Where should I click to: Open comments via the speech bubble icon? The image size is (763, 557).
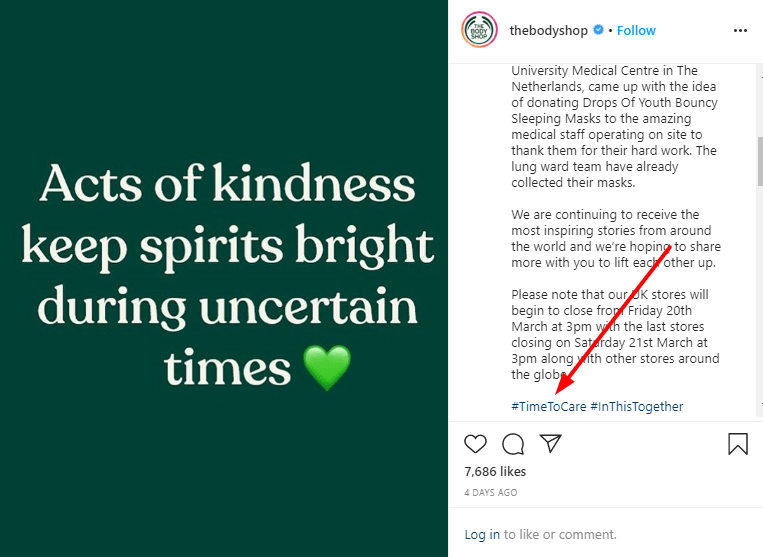[x=513, y=444]
